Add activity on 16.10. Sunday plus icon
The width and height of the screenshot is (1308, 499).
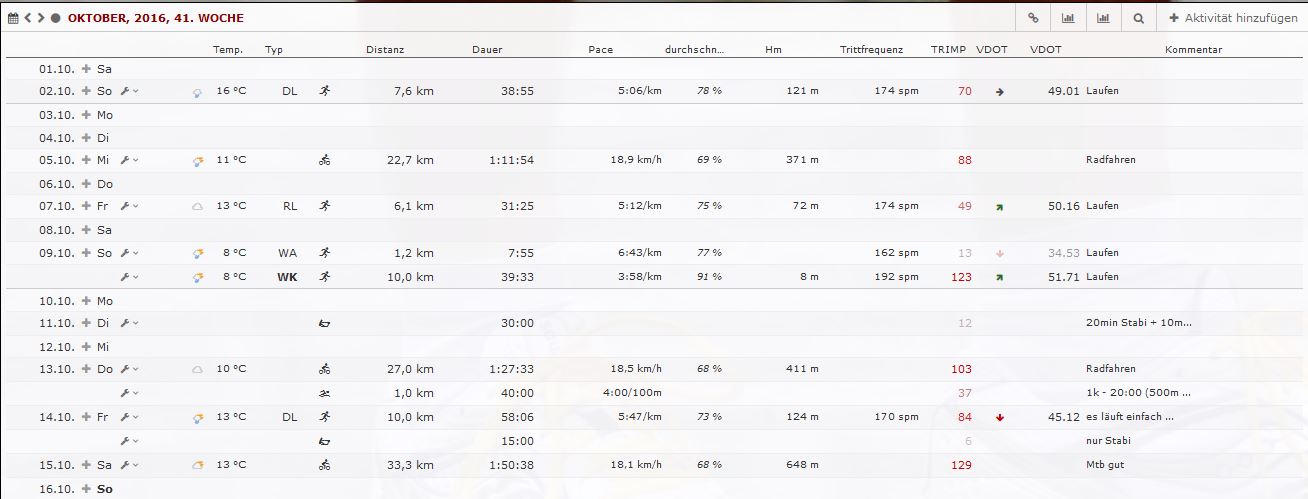86,489
